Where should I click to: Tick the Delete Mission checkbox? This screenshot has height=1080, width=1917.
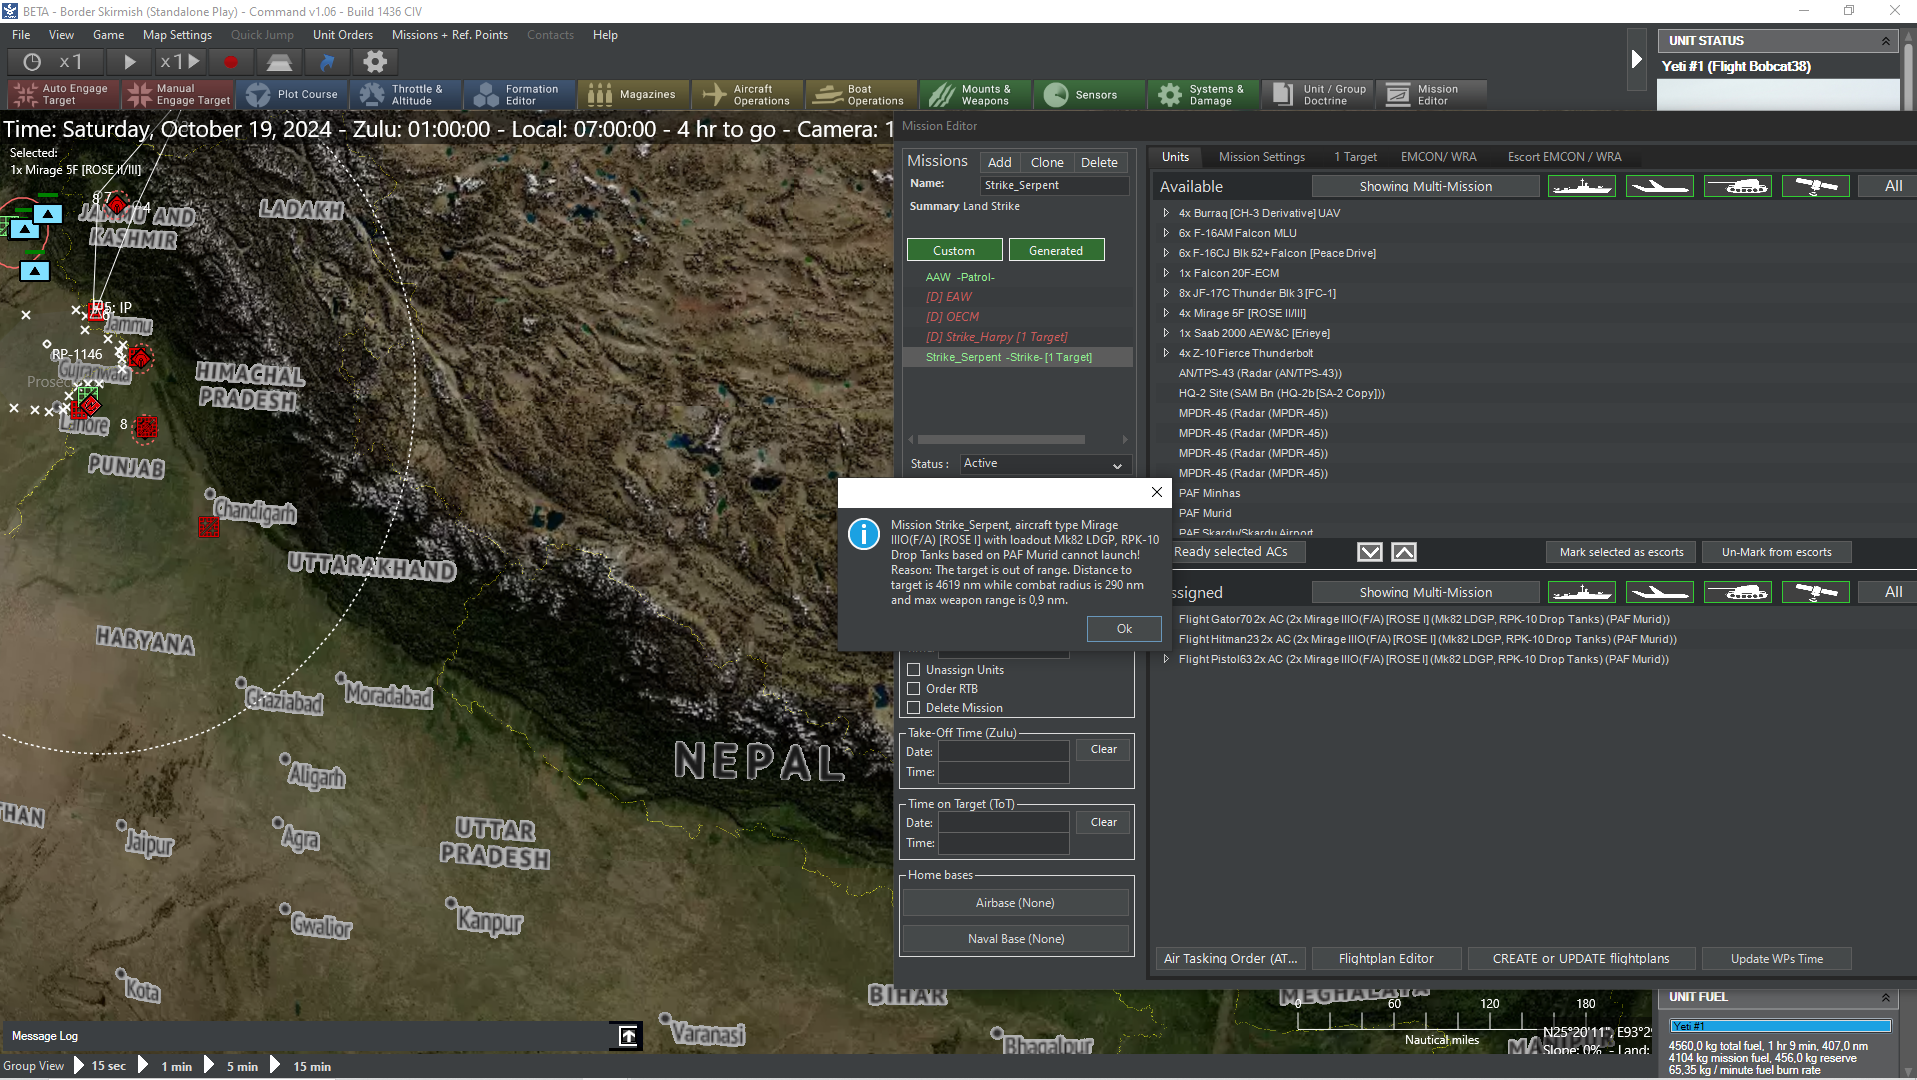tap(913, 708)
